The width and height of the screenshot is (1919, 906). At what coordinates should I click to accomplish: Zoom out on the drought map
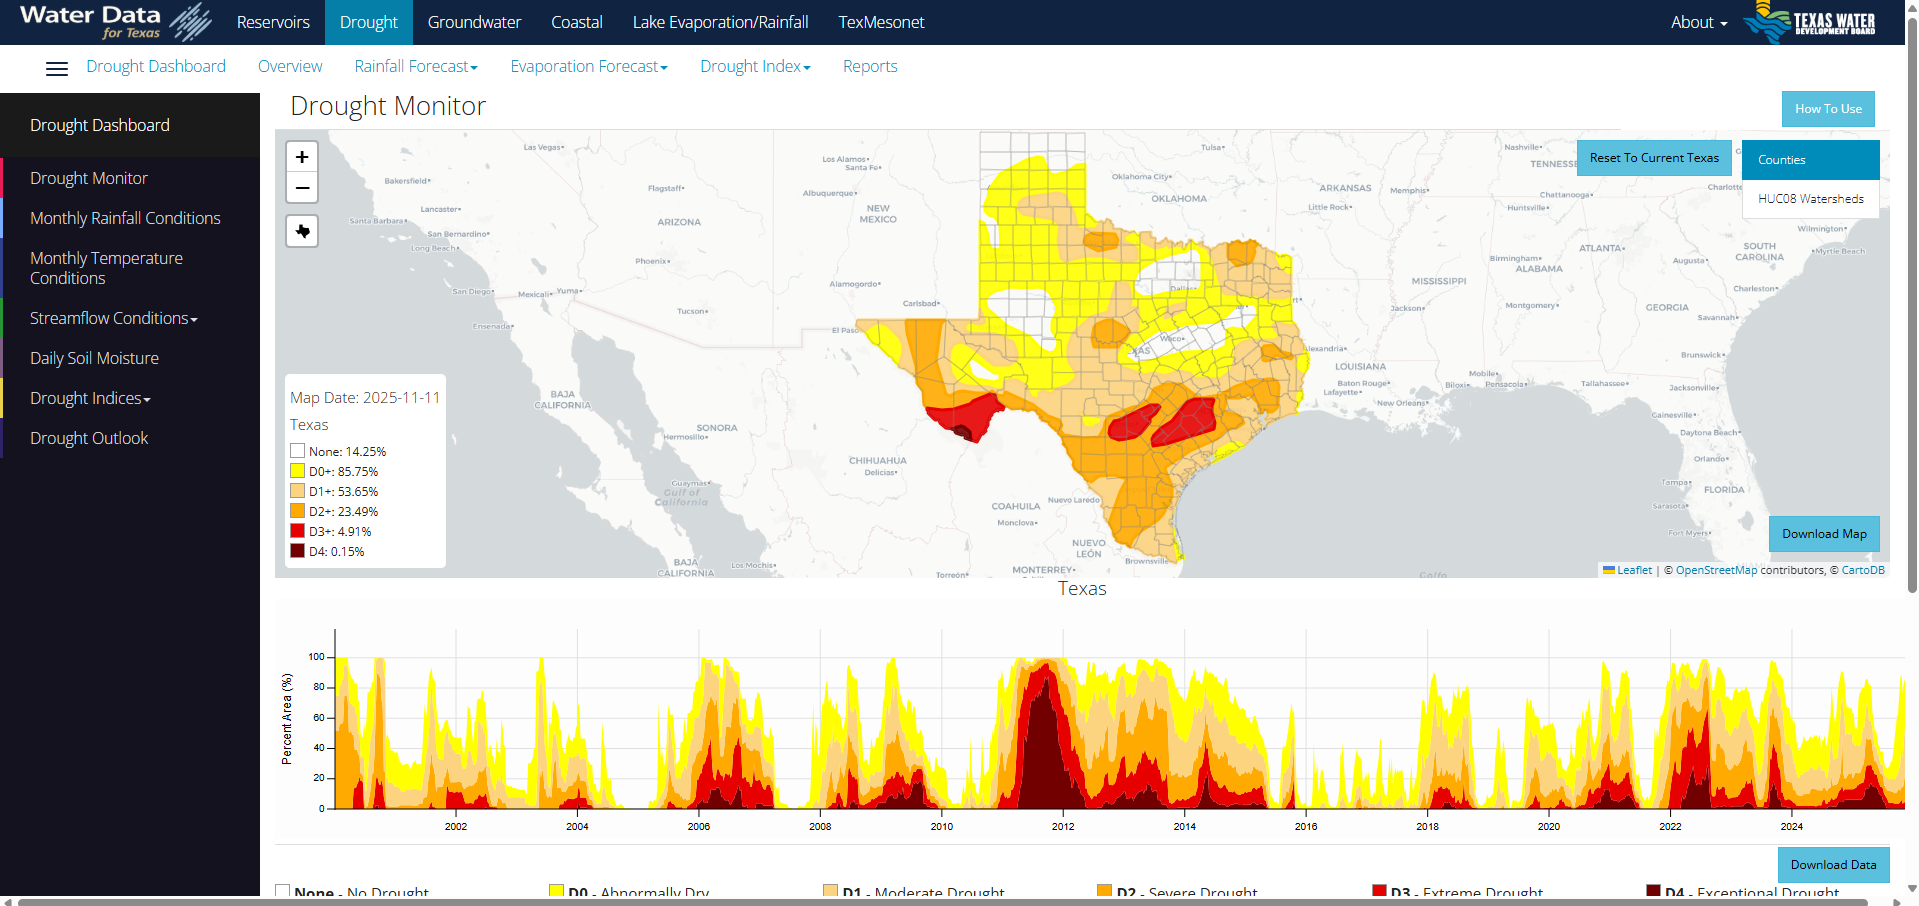coord(302,188)
